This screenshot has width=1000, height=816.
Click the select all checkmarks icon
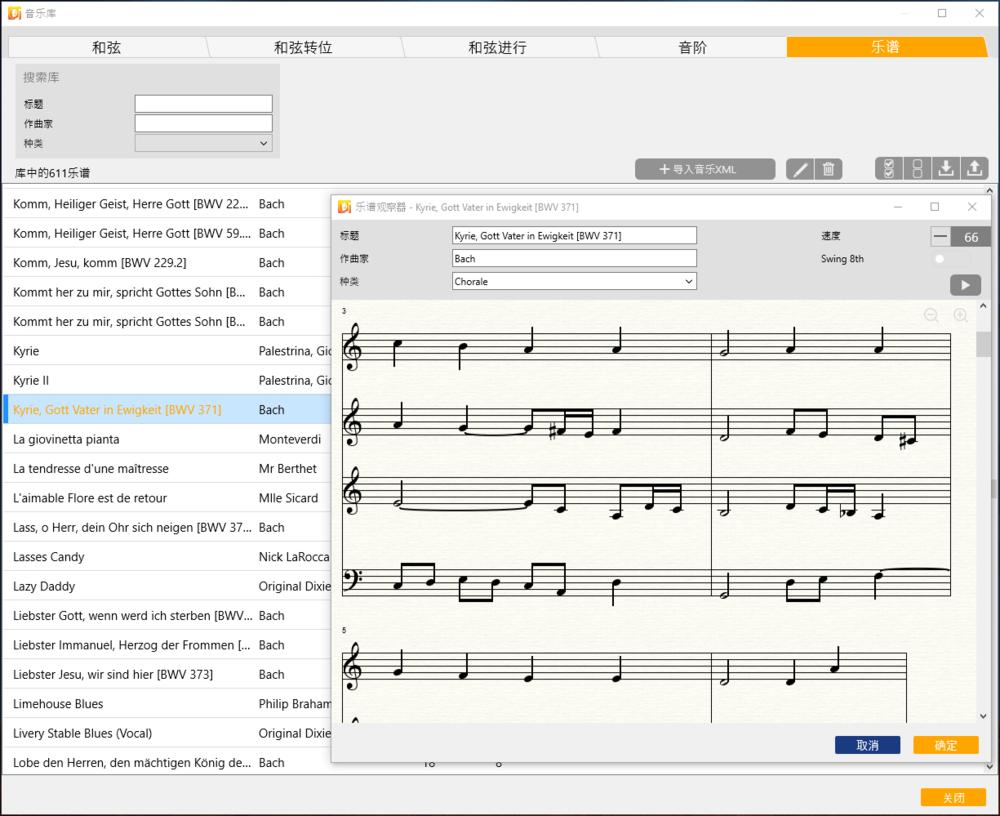tap(889, 169)
